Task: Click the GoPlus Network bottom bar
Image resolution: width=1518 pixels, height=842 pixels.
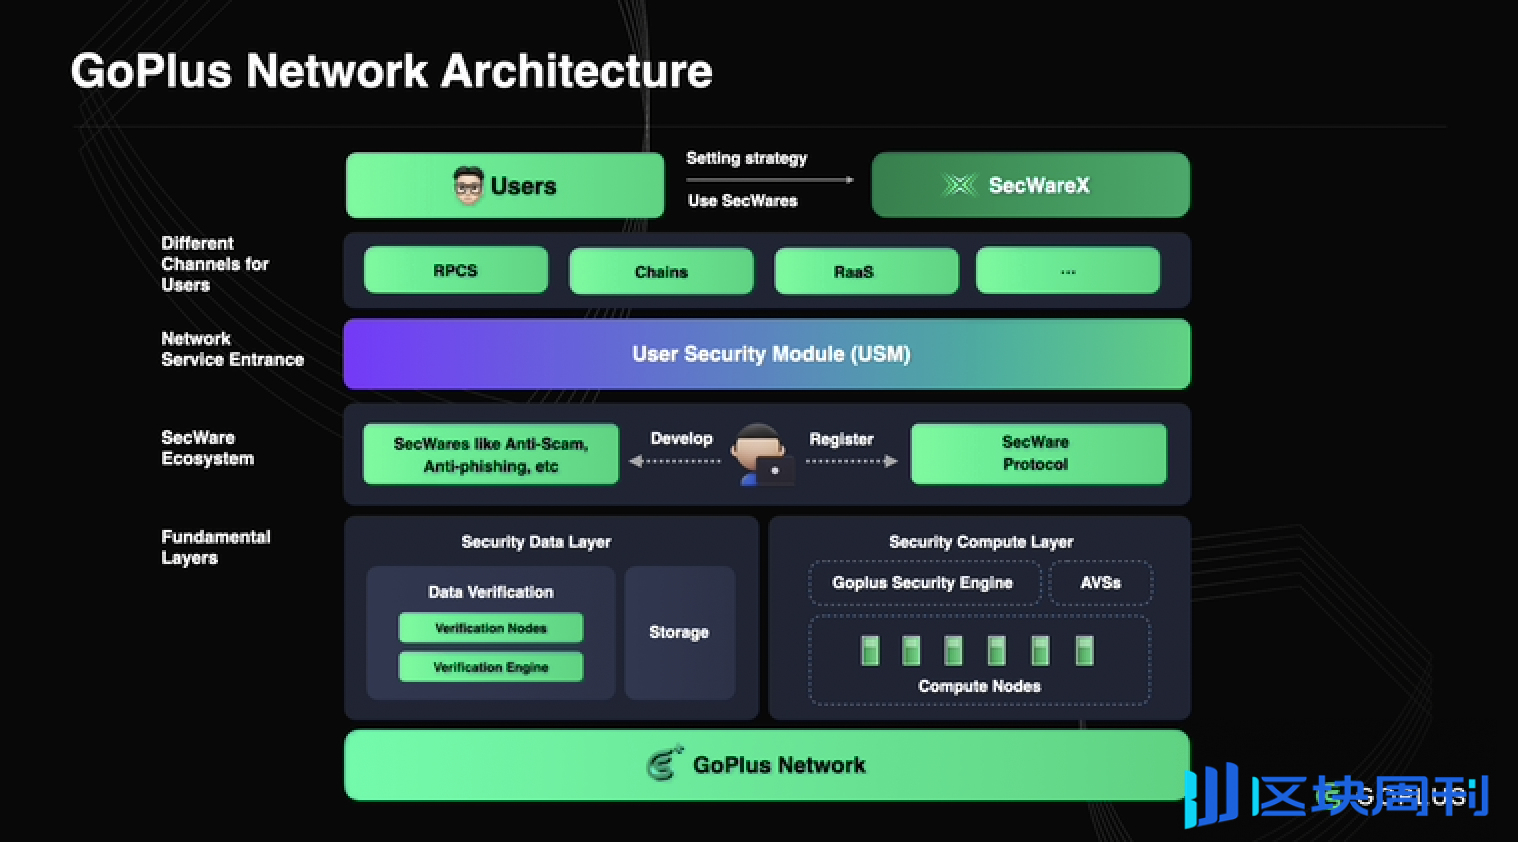Action: click(x=767, y=765)
